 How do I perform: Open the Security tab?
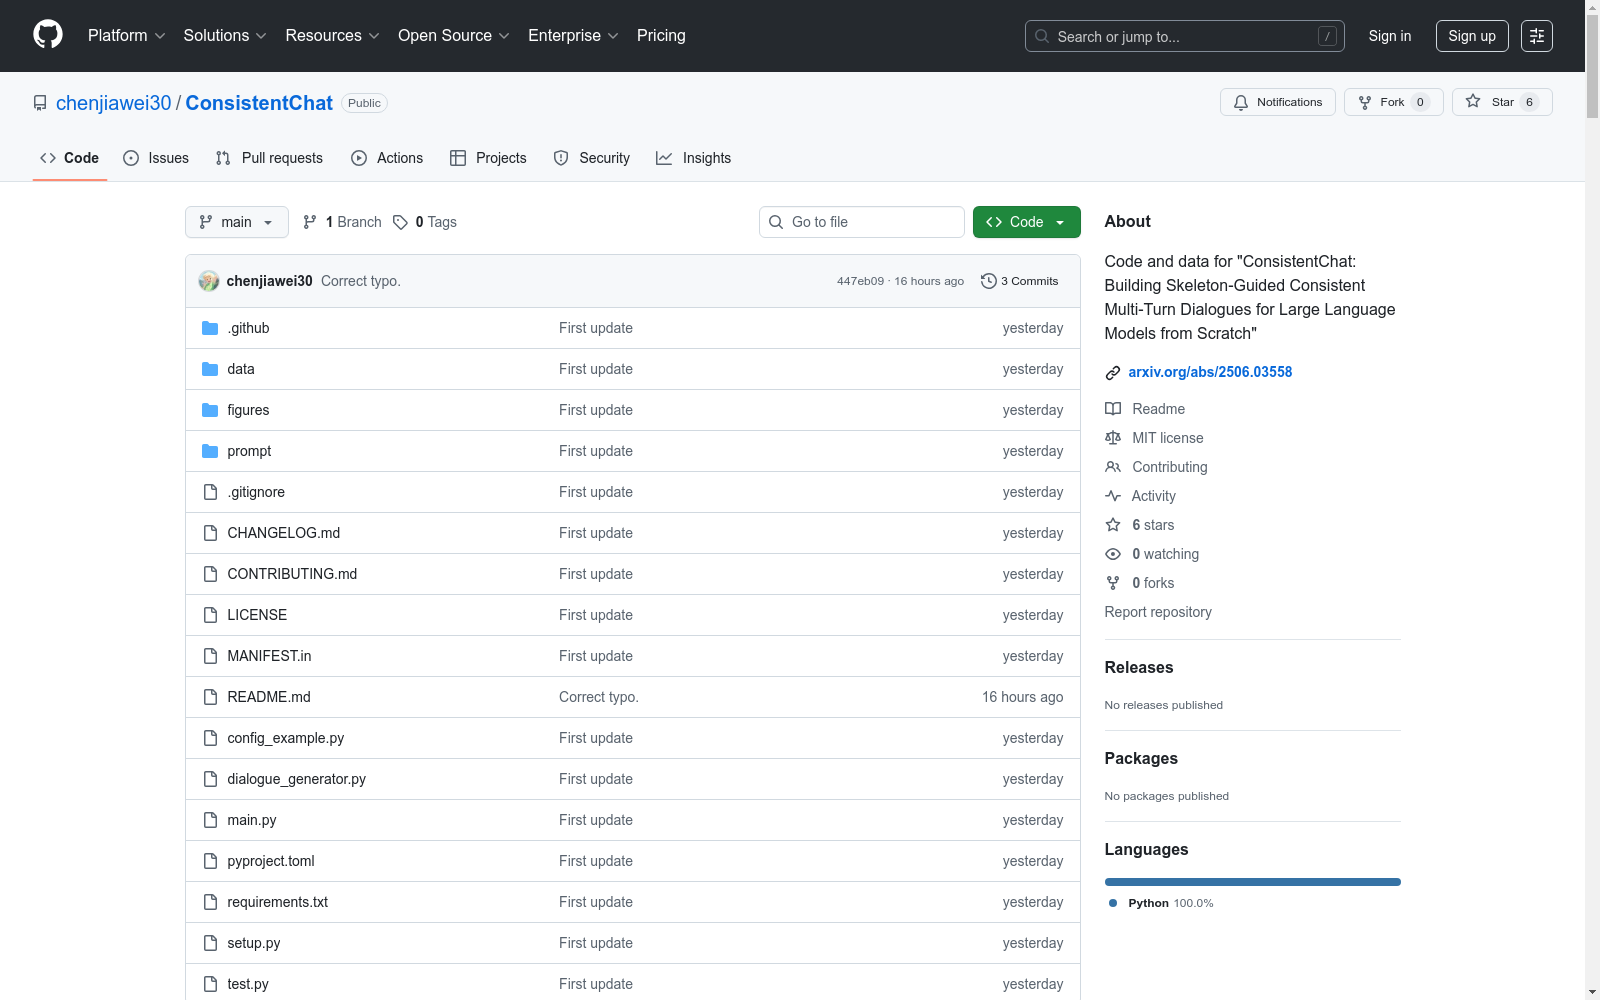[592, 158]
